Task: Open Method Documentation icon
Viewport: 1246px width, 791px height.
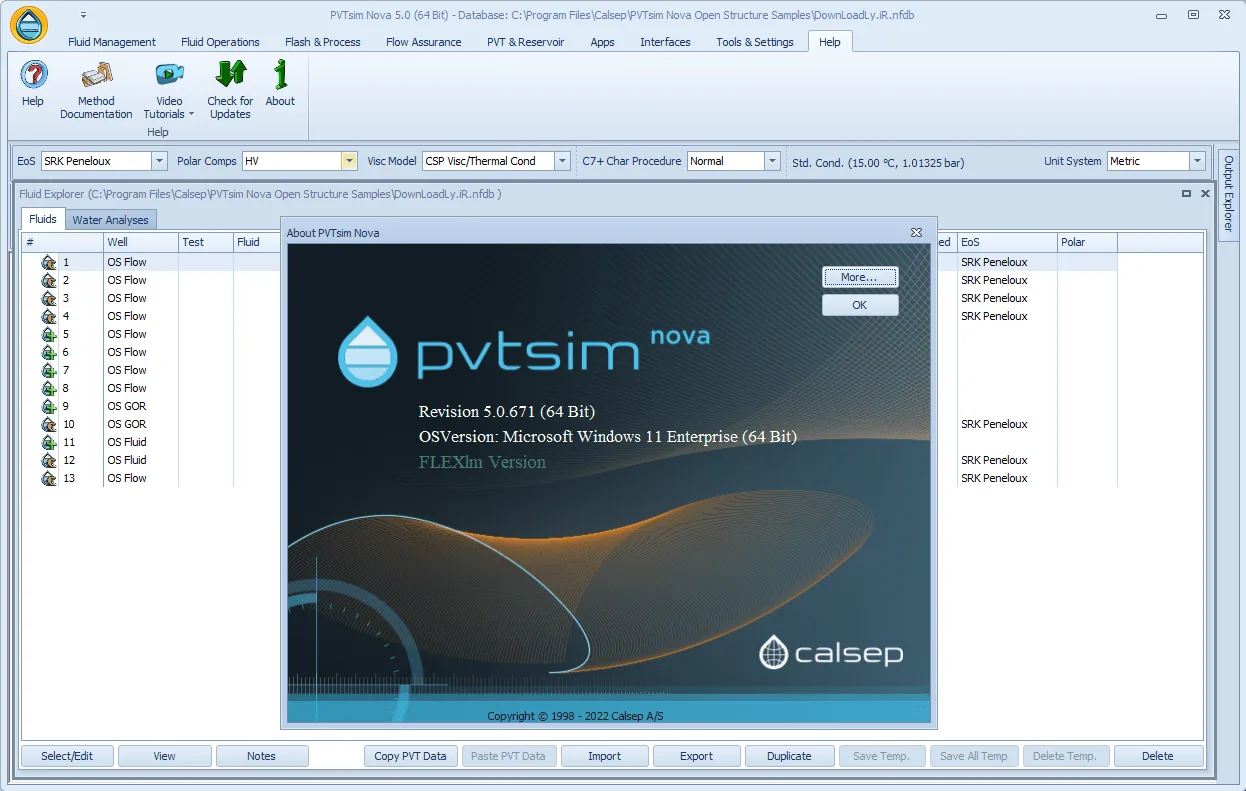Action: pos(96,75)
